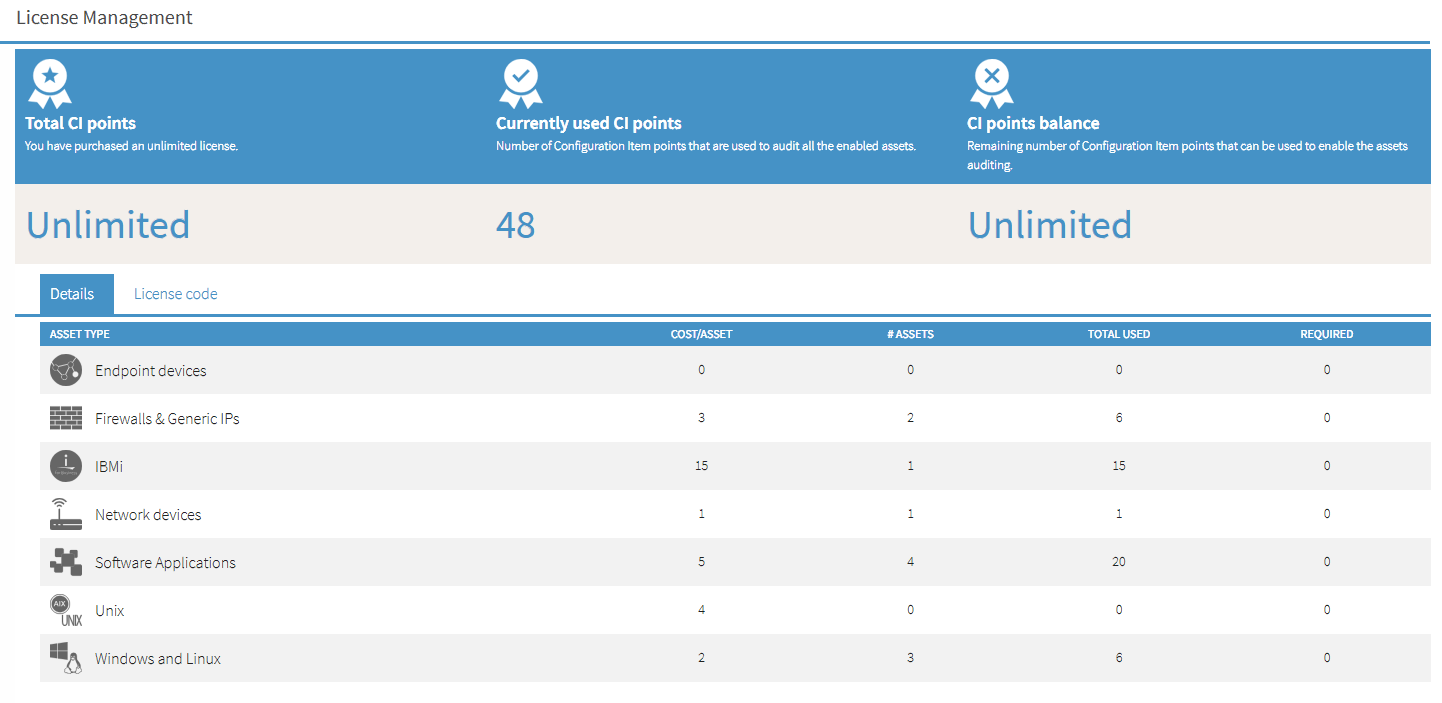
Task: Click the TOTAL USED column header
Action: click(1118, 334)
